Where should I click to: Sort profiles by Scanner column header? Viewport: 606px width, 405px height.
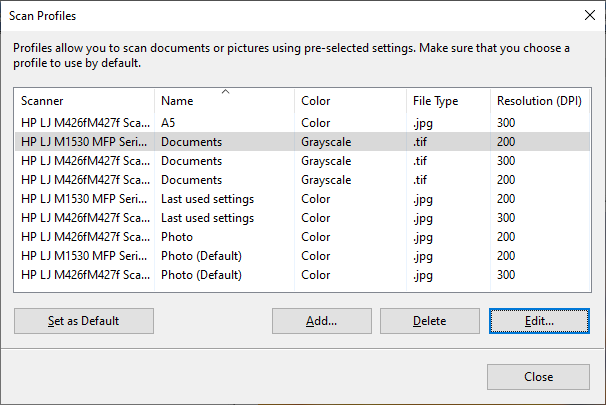84,101
